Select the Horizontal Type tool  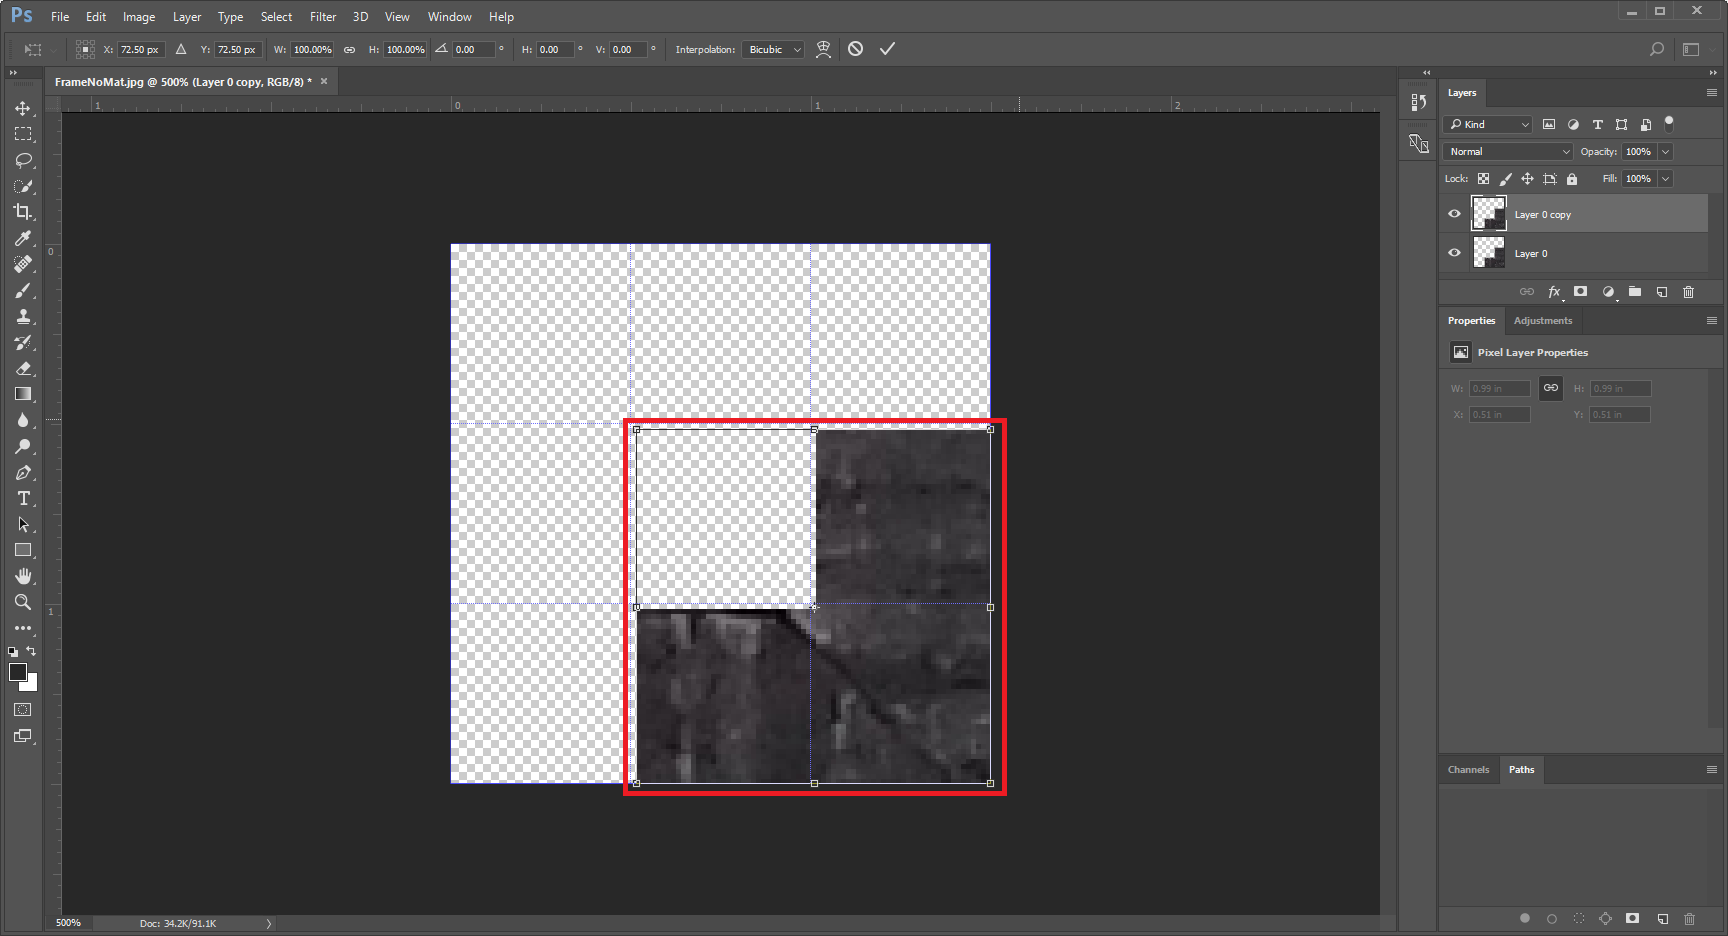tap(23, 498)
